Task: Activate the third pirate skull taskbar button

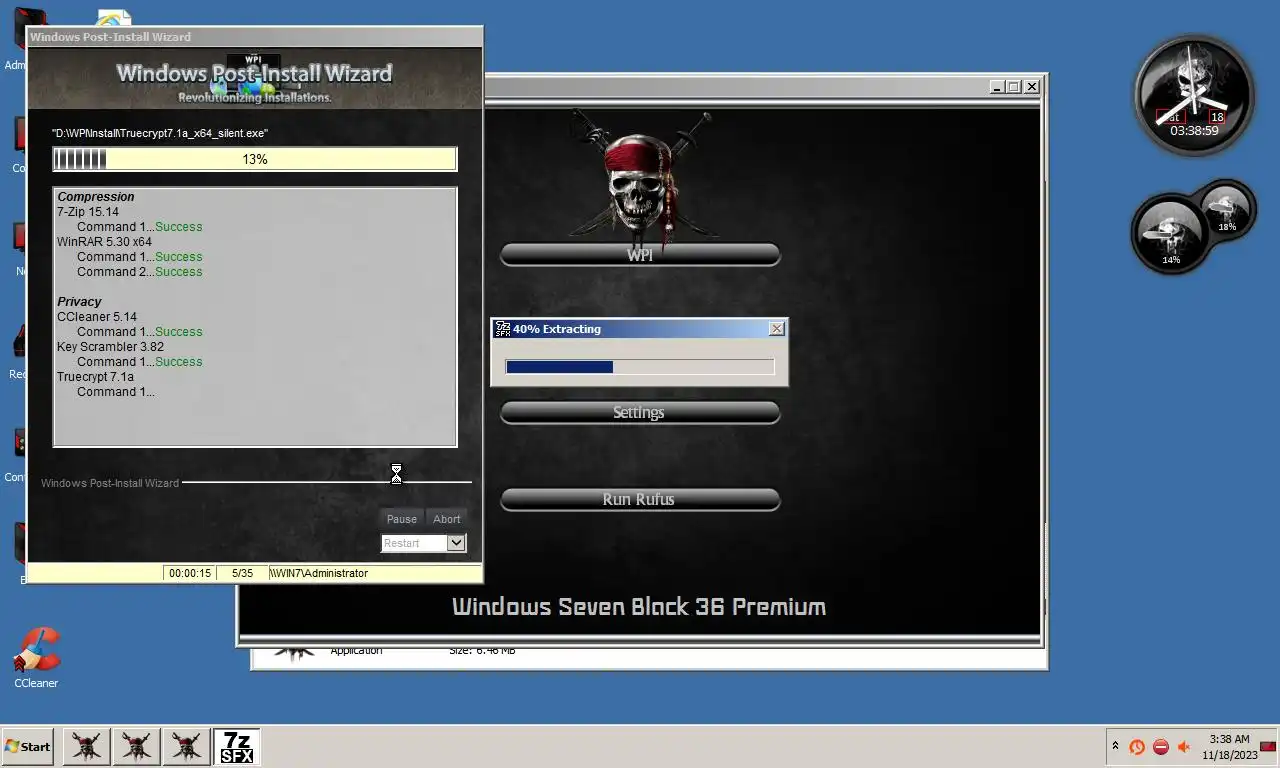Action: 186,747
